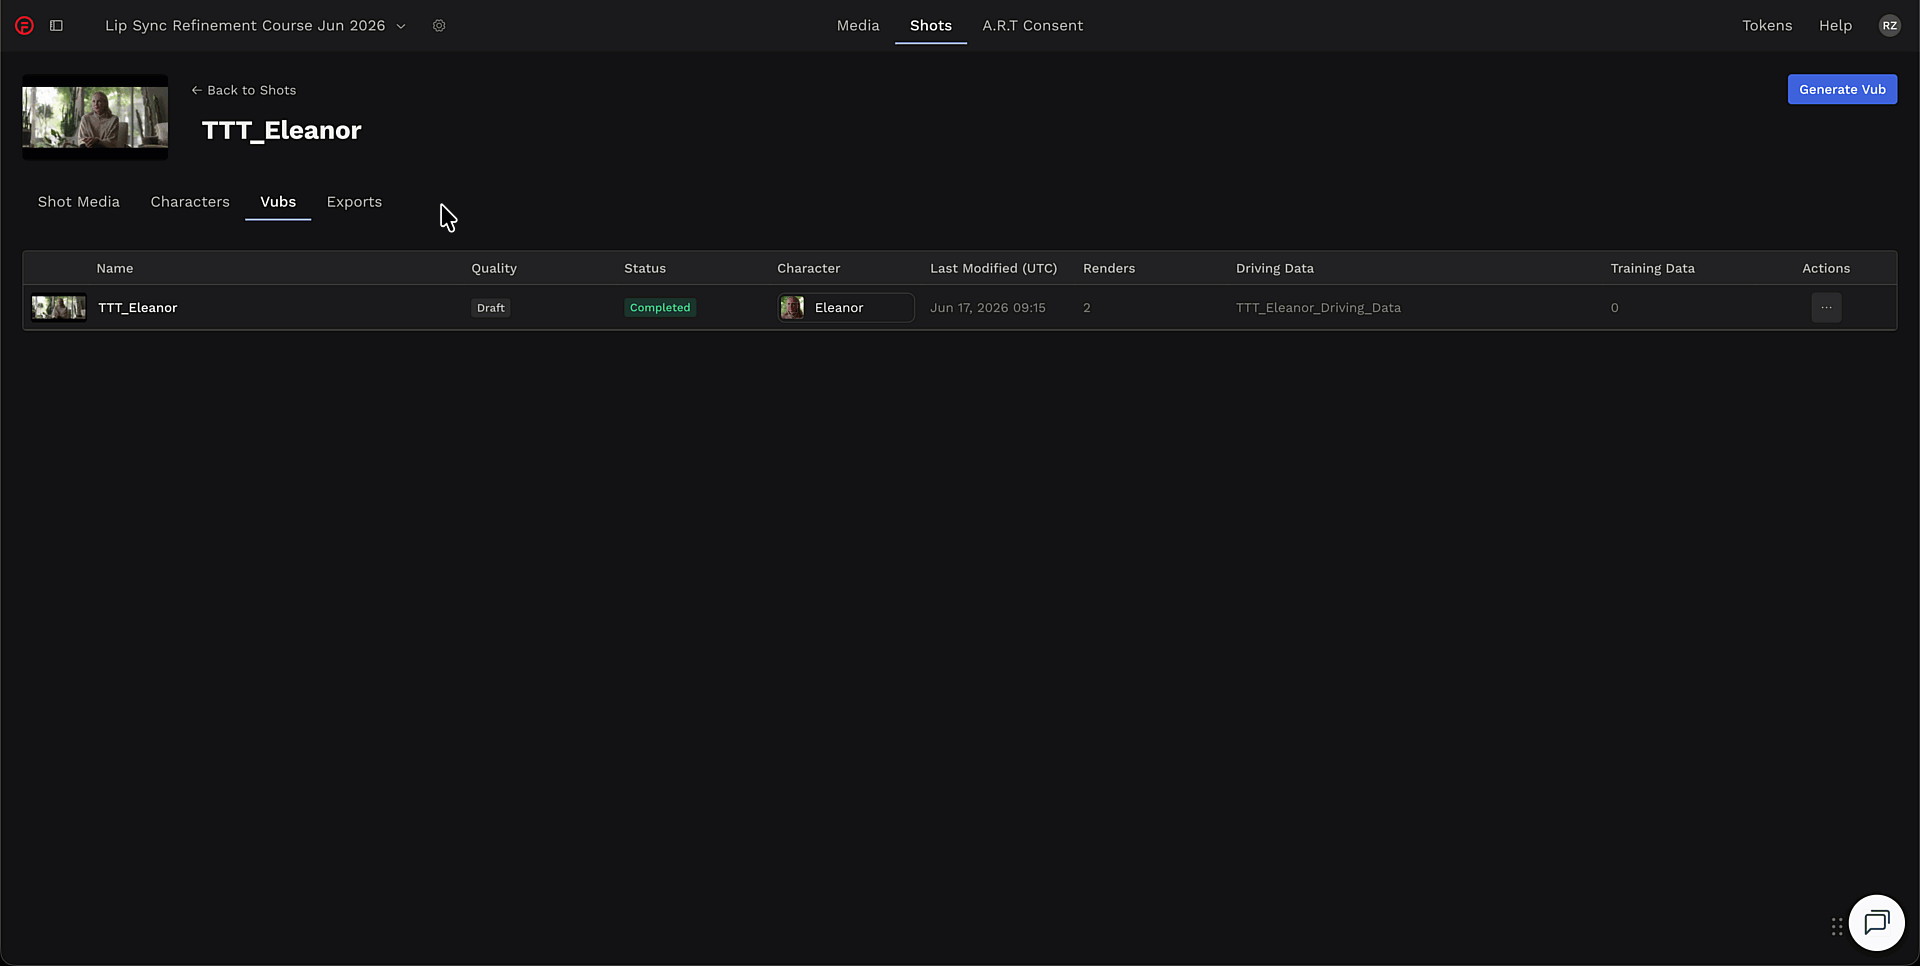Click the TTT_Eleanor row thumbnail
Screen dimensions: 1920x966
[x=59, y=308]
